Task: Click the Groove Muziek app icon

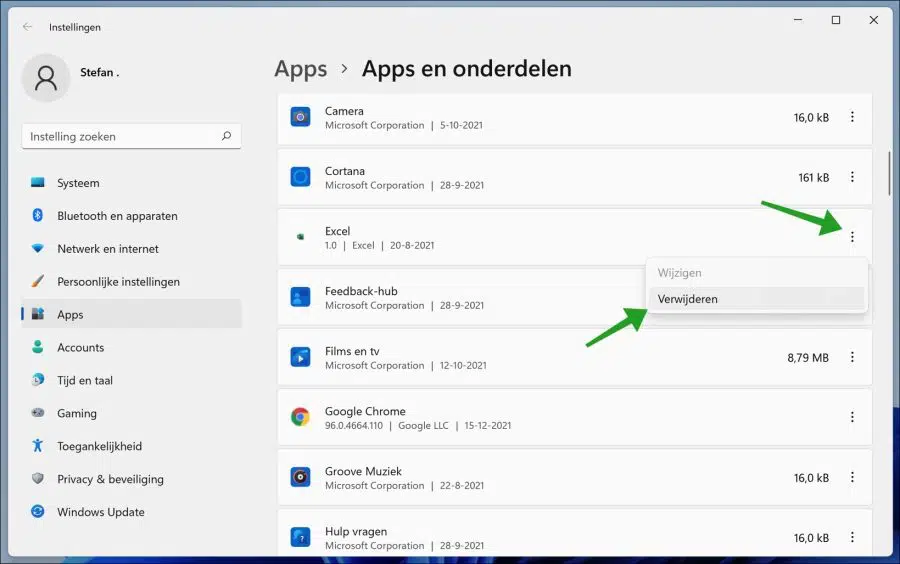Action: pos(300,477)
